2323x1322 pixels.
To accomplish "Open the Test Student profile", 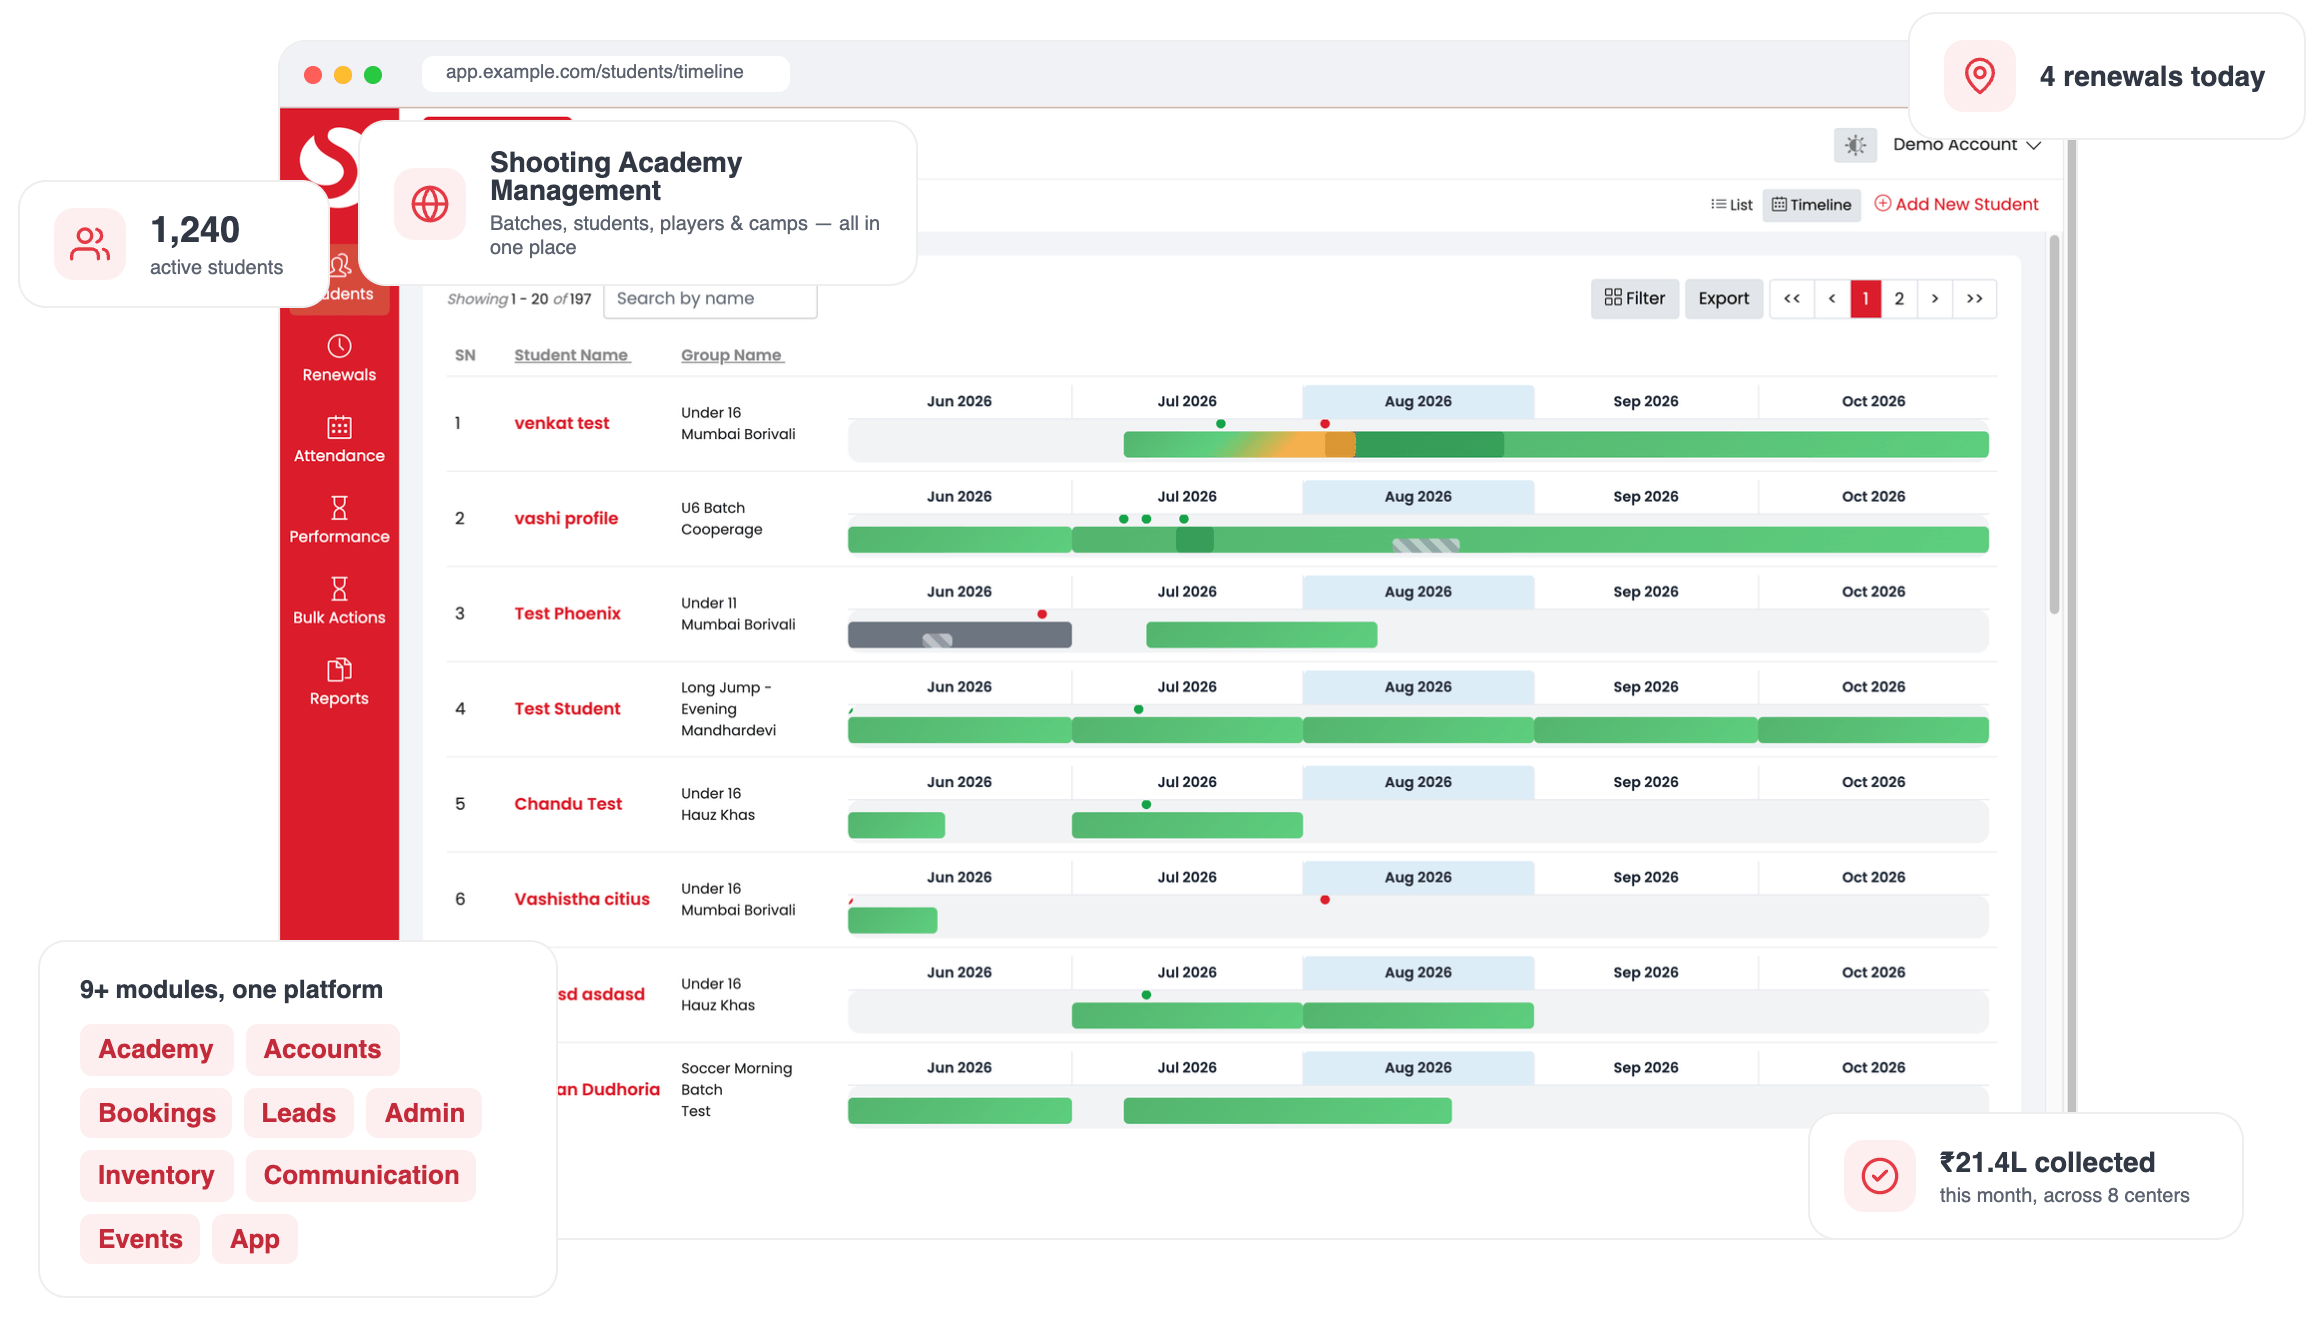I will click(x=567, y=708).
